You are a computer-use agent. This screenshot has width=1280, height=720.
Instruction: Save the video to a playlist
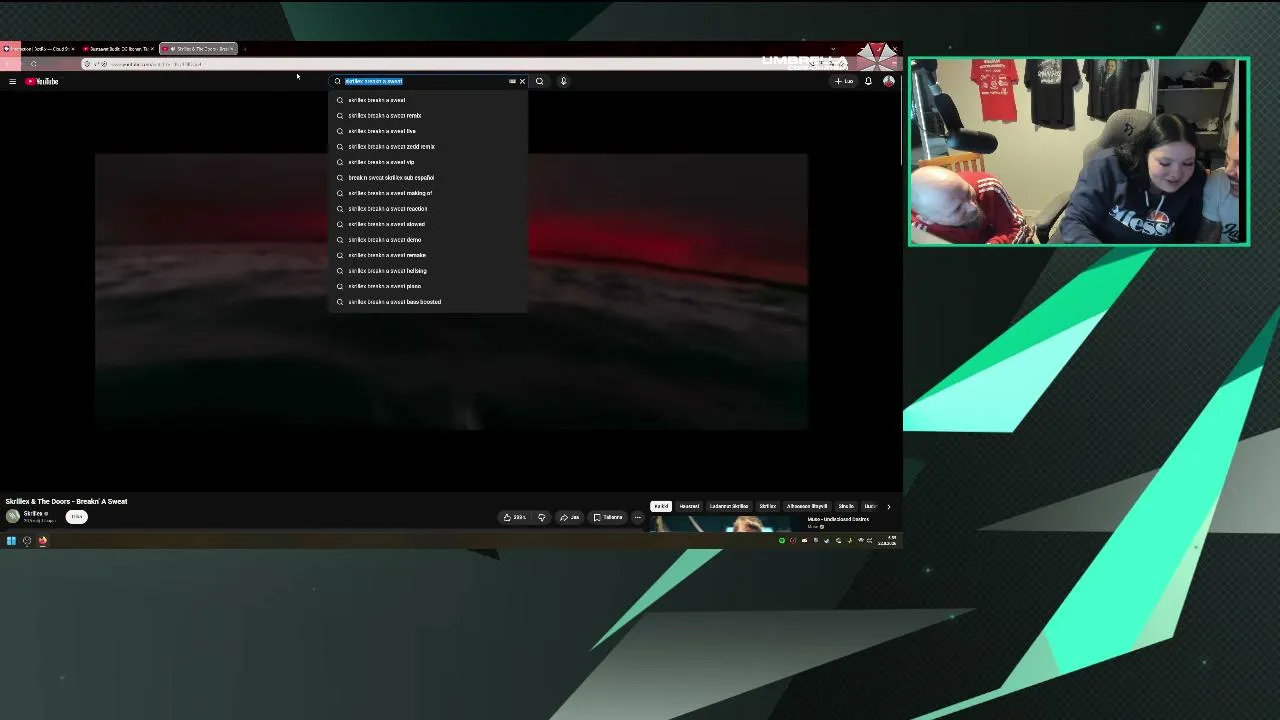coord(608,517)
